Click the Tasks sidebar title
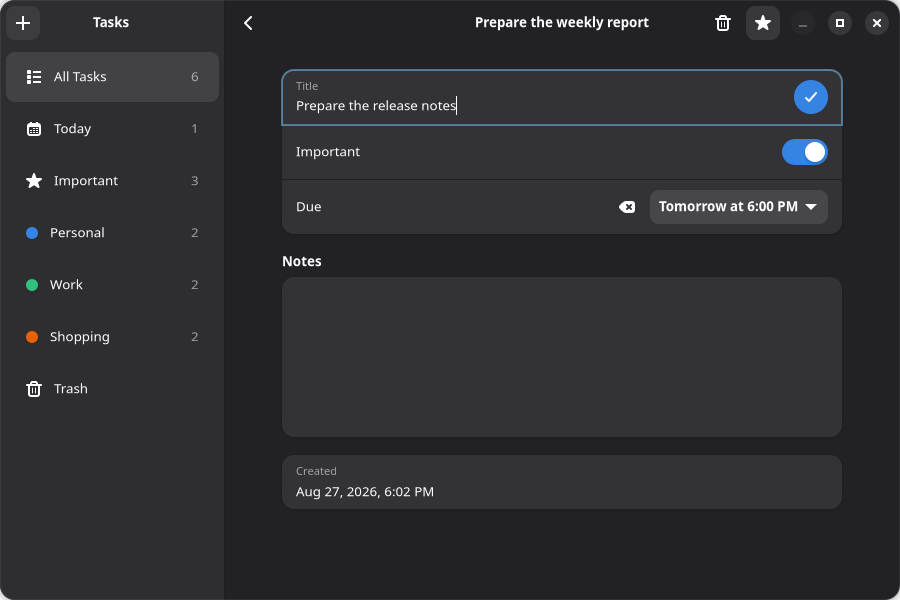900x600 pixels. pyautogui.click(x=111, y=22)
